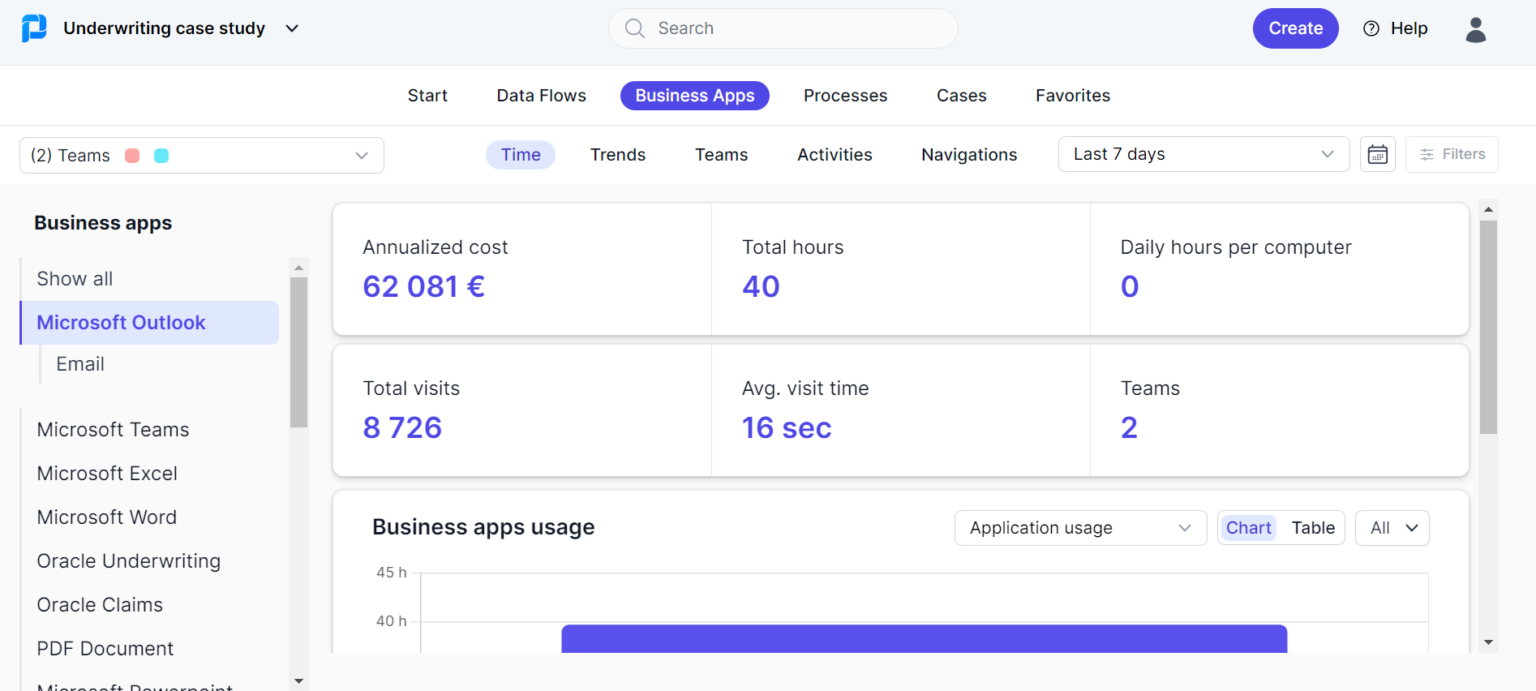Click the Create button
The image size is (1536, 691).
click(x=1295, y=28)
